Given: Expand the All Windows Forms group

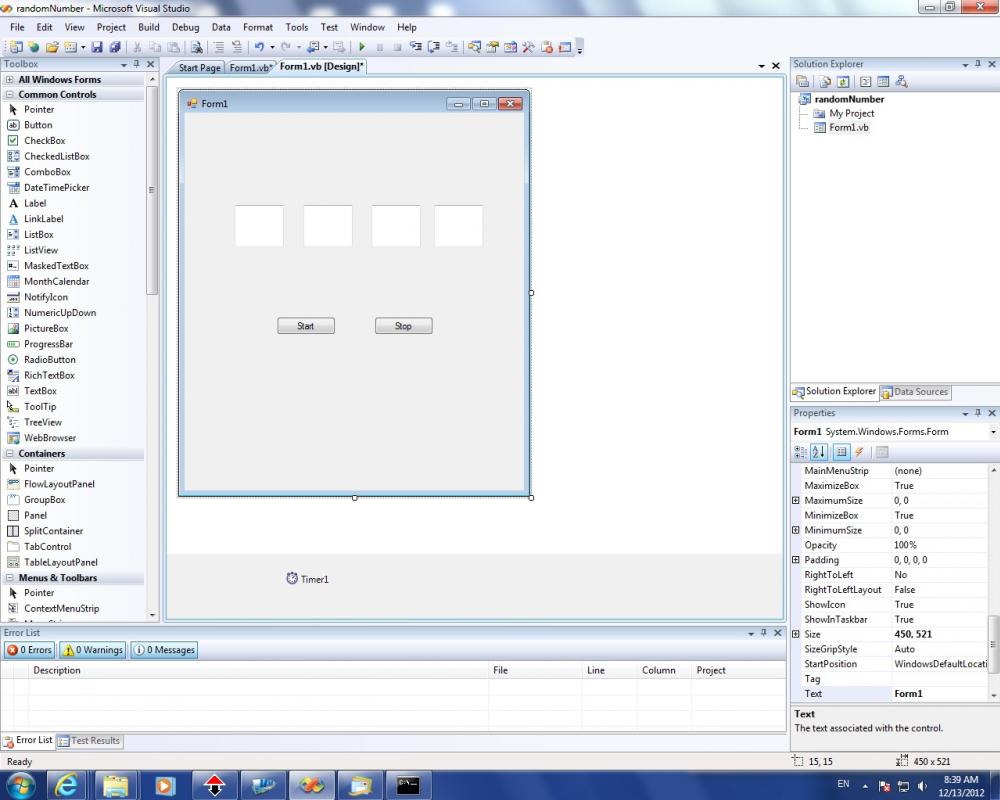Looking at the screenshot, I should pyautogui.click(x=10, y=80).
